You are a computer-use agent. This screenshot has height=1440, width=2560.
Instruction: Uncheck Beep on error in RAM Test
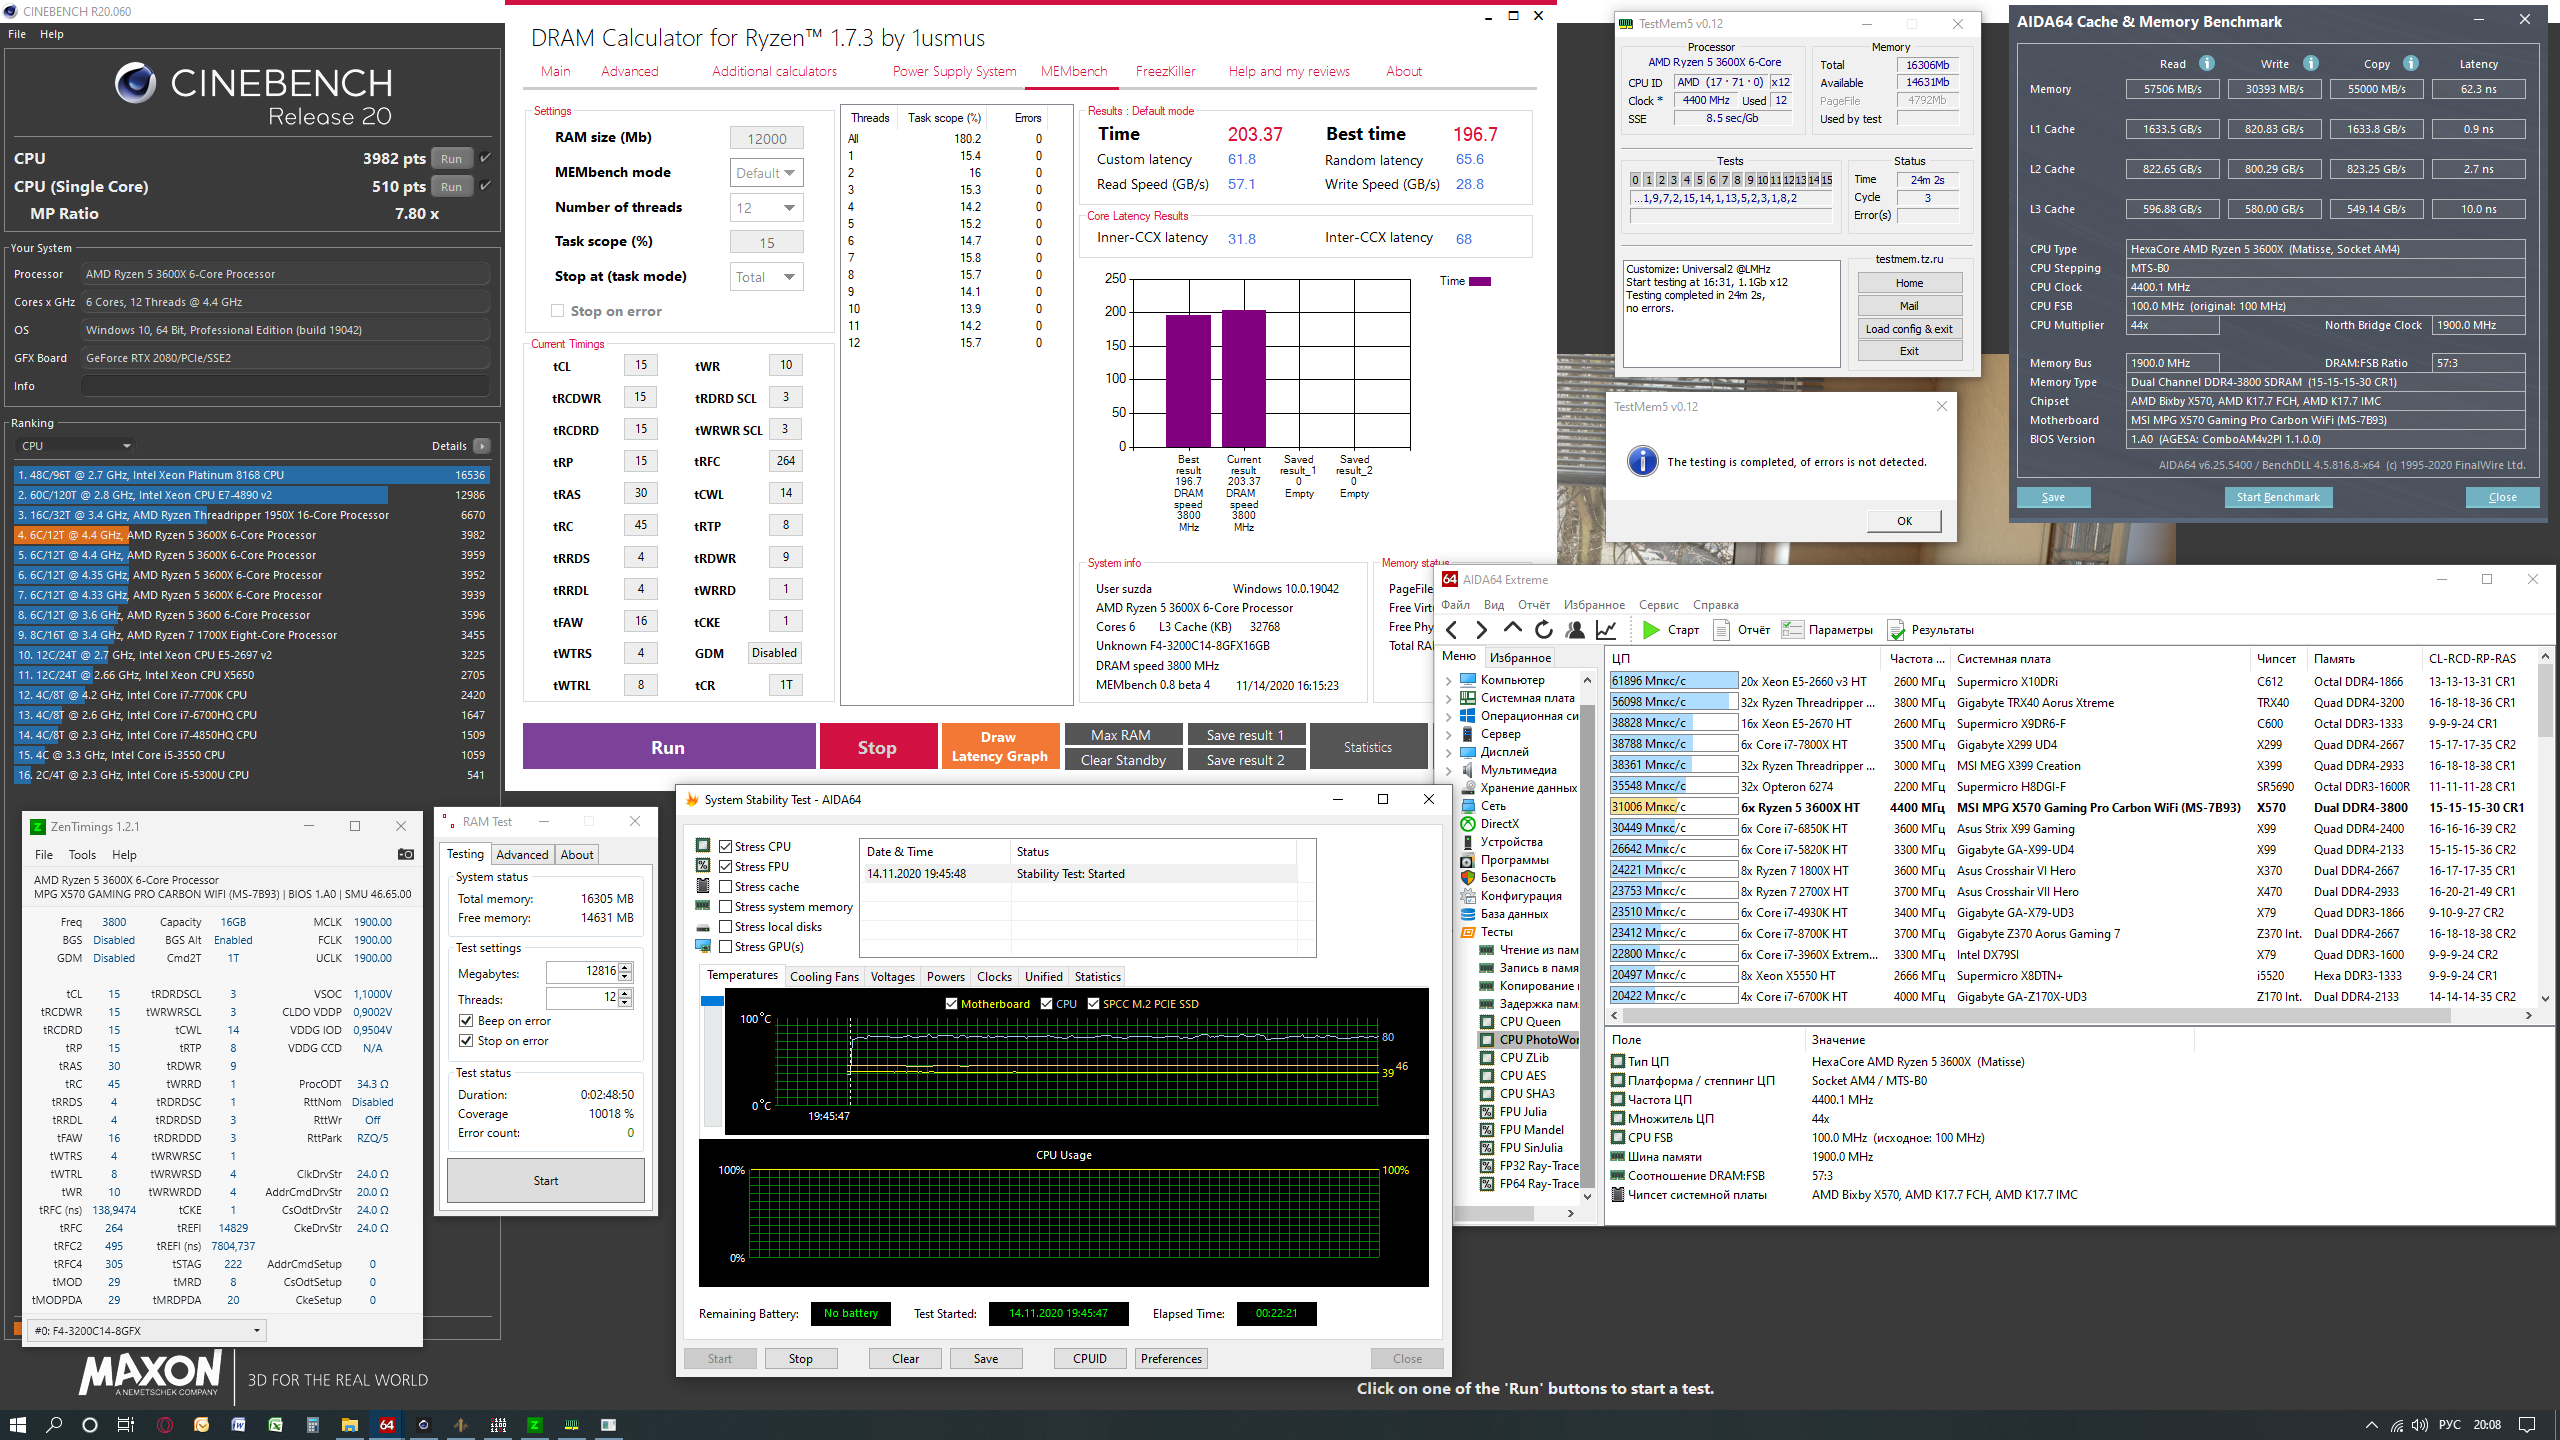pyautogui.click(x=466, y=1021)
